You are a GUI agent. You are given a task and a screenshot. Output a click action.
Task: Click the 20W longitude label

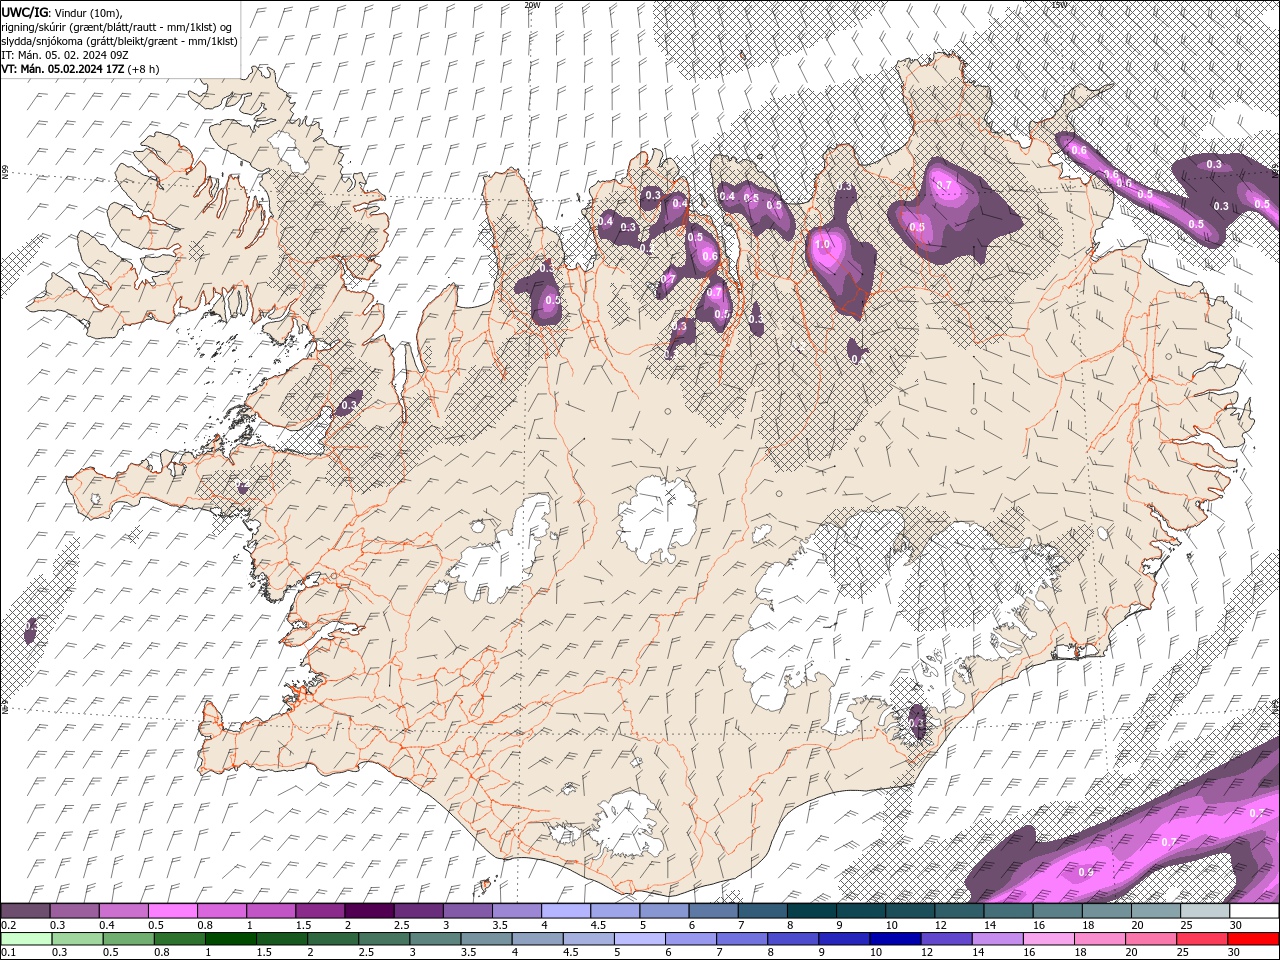click(x=532, y=5)
